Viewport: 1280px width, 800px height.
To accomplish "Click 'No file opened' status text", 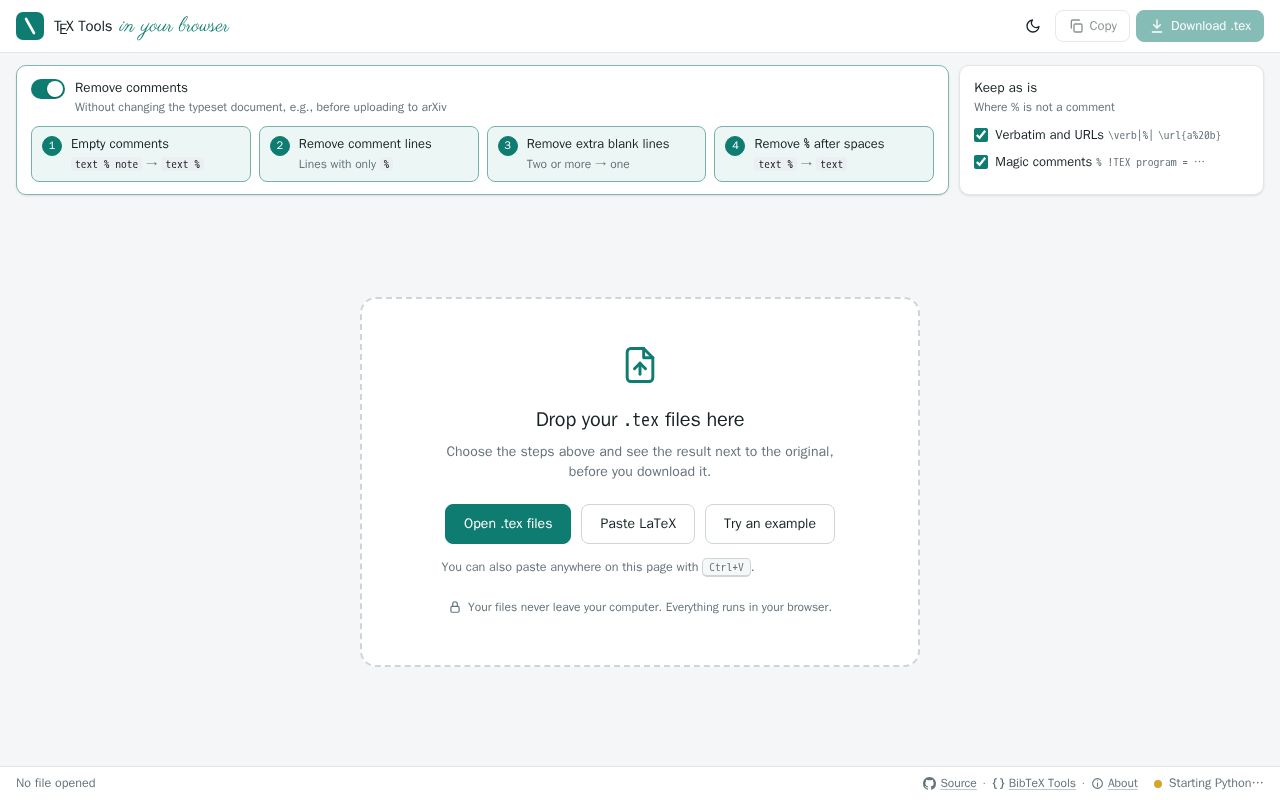I will pos(56,783).
